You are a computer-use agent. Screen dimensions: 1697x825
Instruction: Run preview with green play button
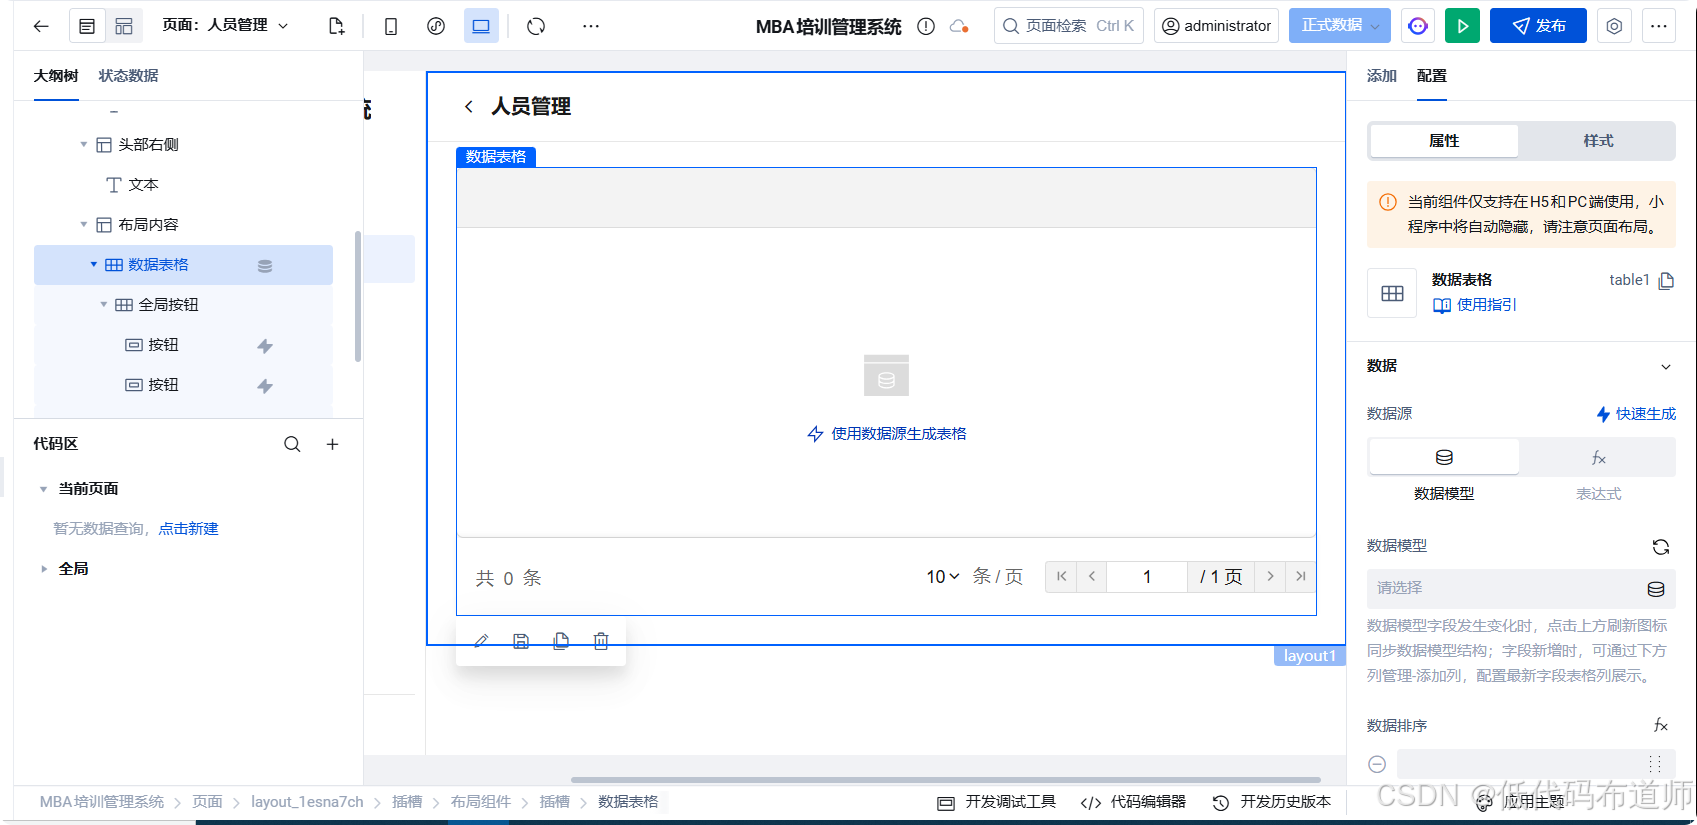click(1462, 26)
